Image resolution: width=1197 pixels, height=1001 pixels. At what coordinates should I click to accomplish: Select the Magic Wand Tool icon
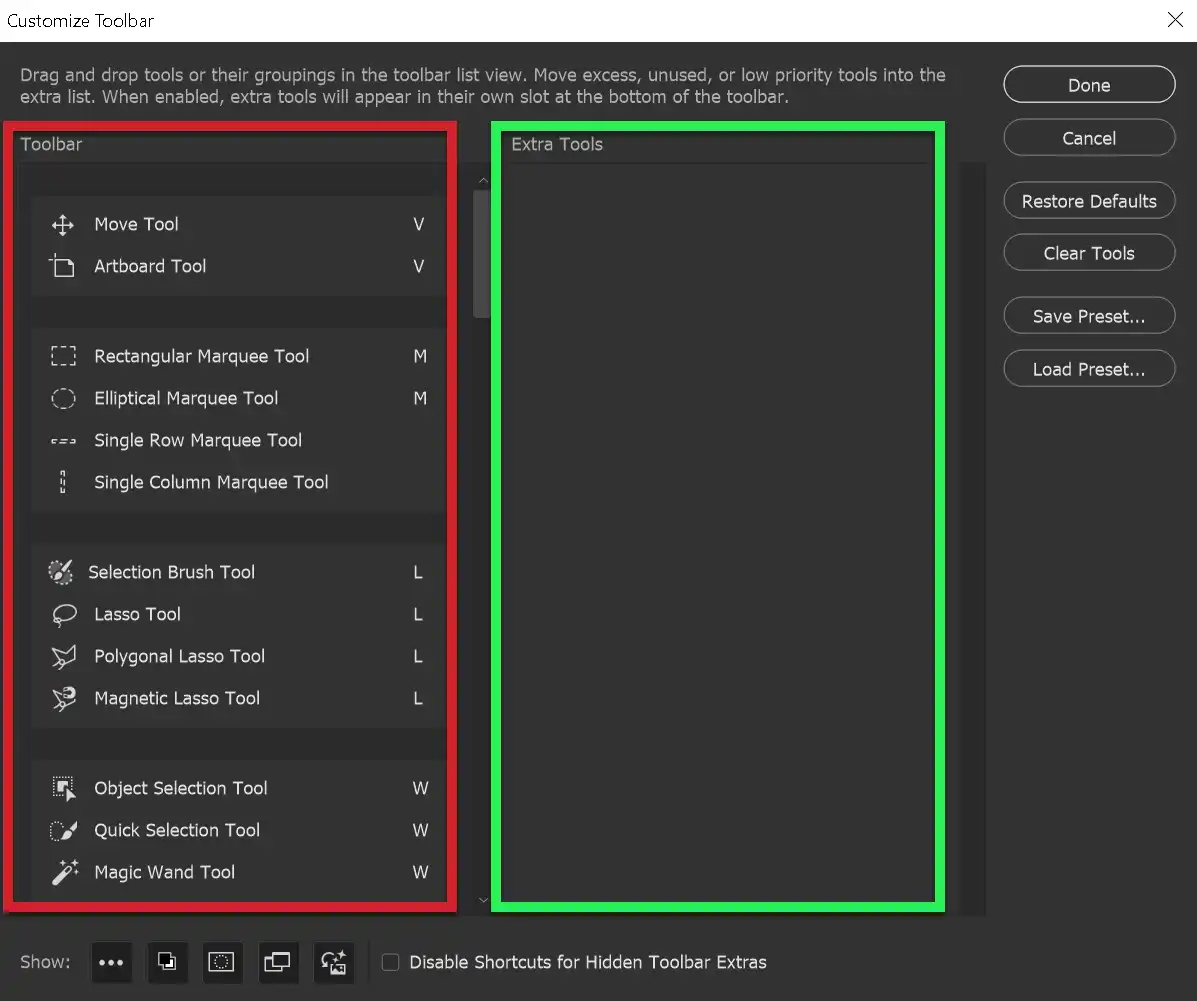pos(63,872)
